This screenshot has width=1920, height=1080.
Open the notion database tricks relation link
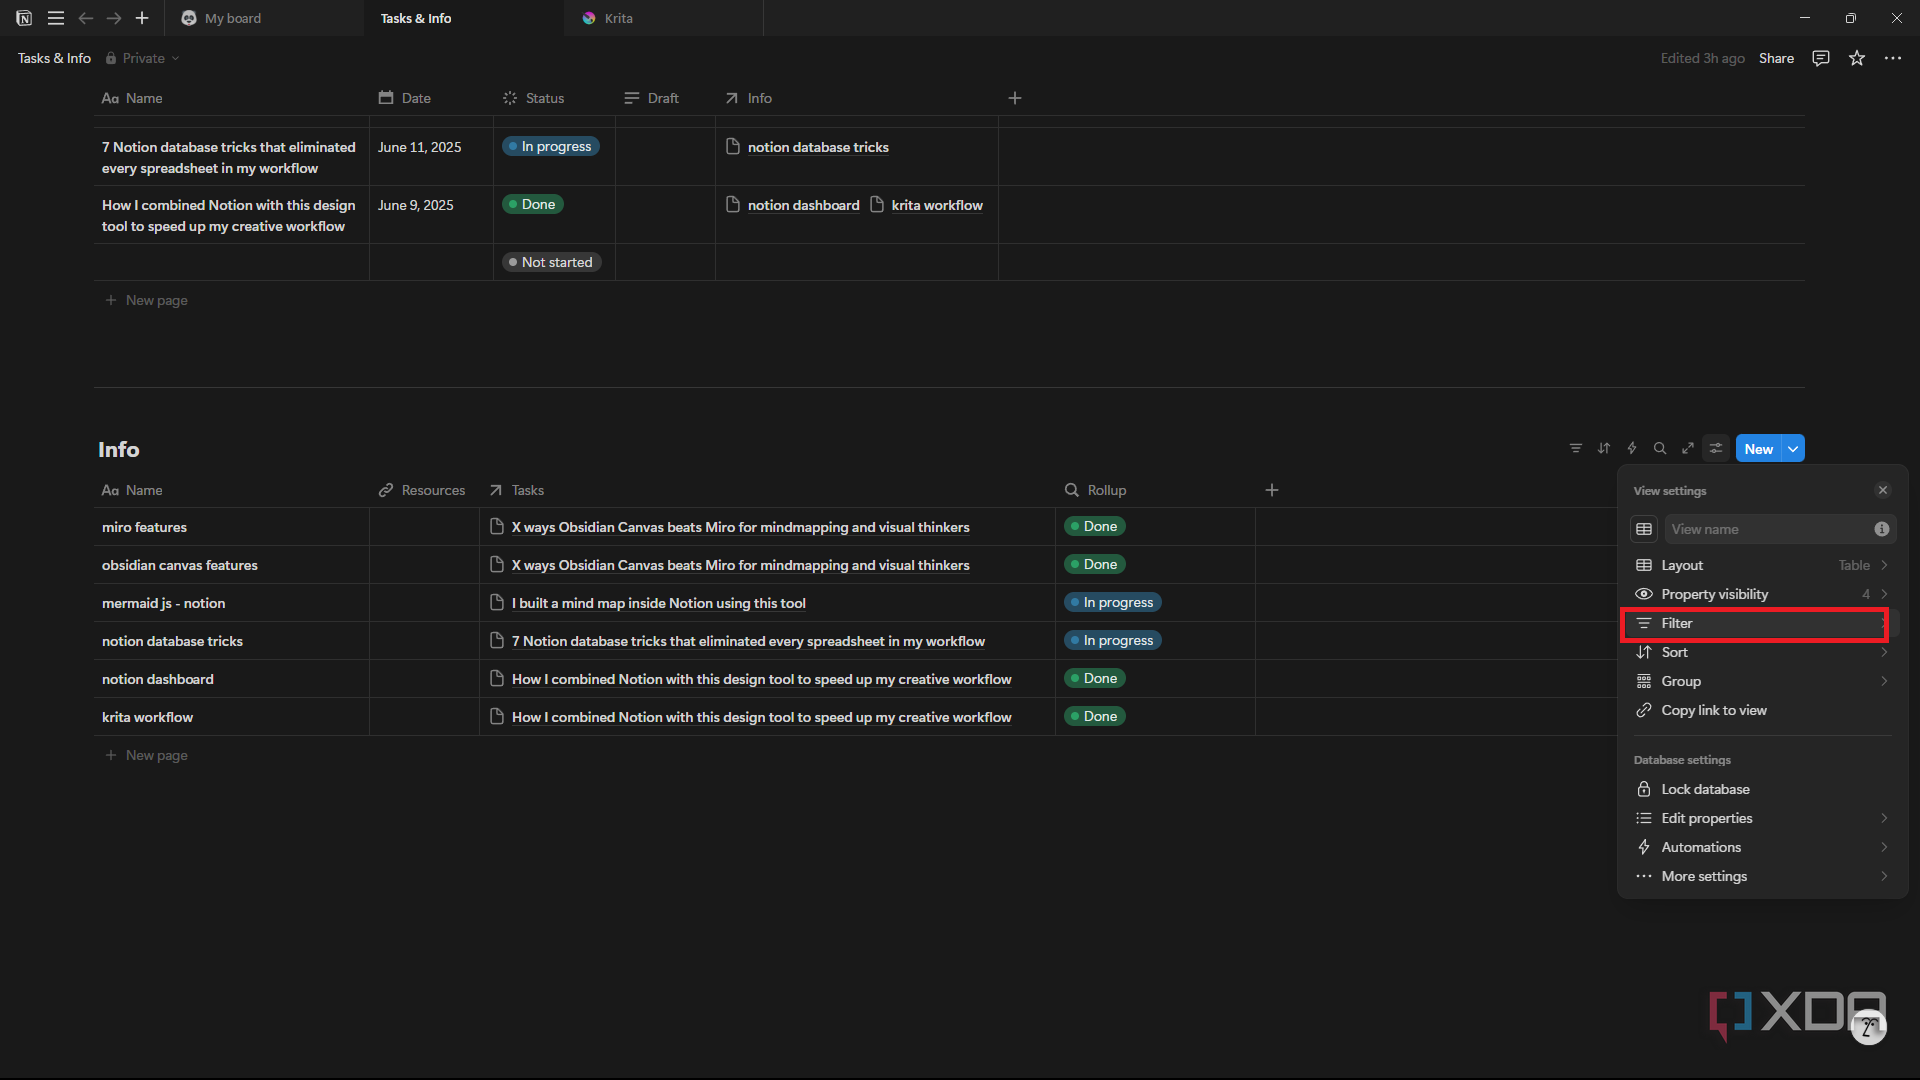coord(818,147)
